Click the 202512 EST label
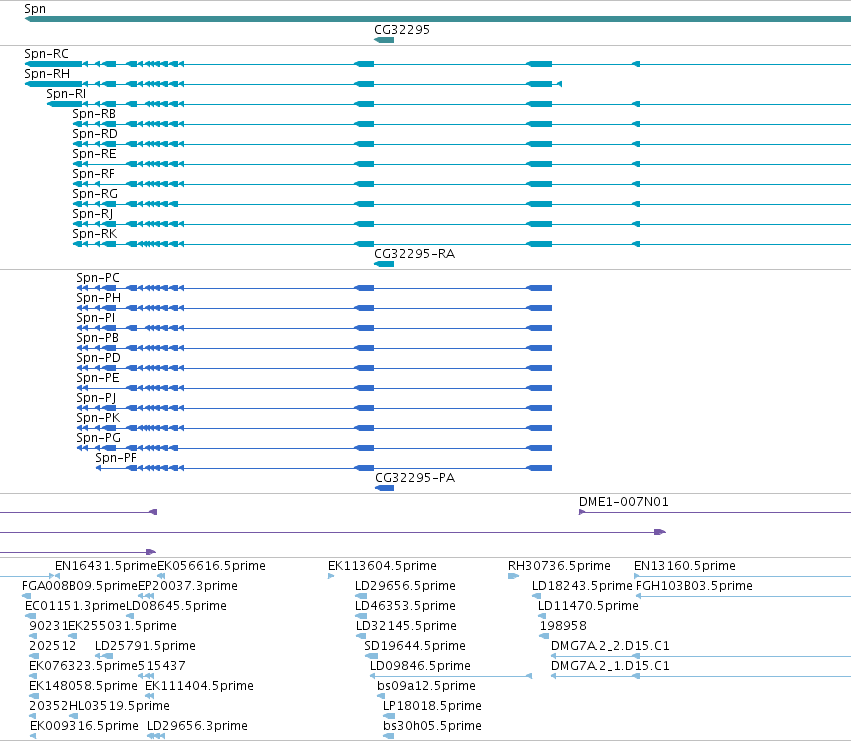851x741 pixels. tap(53, 646)
